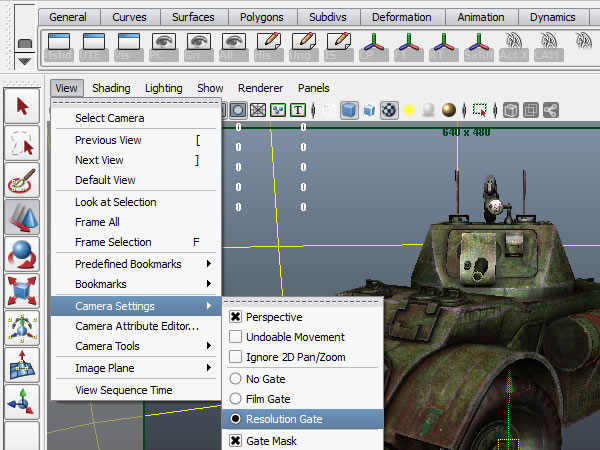Toggle isolate select dashed-box icon
Screen dimensions: 600x450
pos(479,111)
